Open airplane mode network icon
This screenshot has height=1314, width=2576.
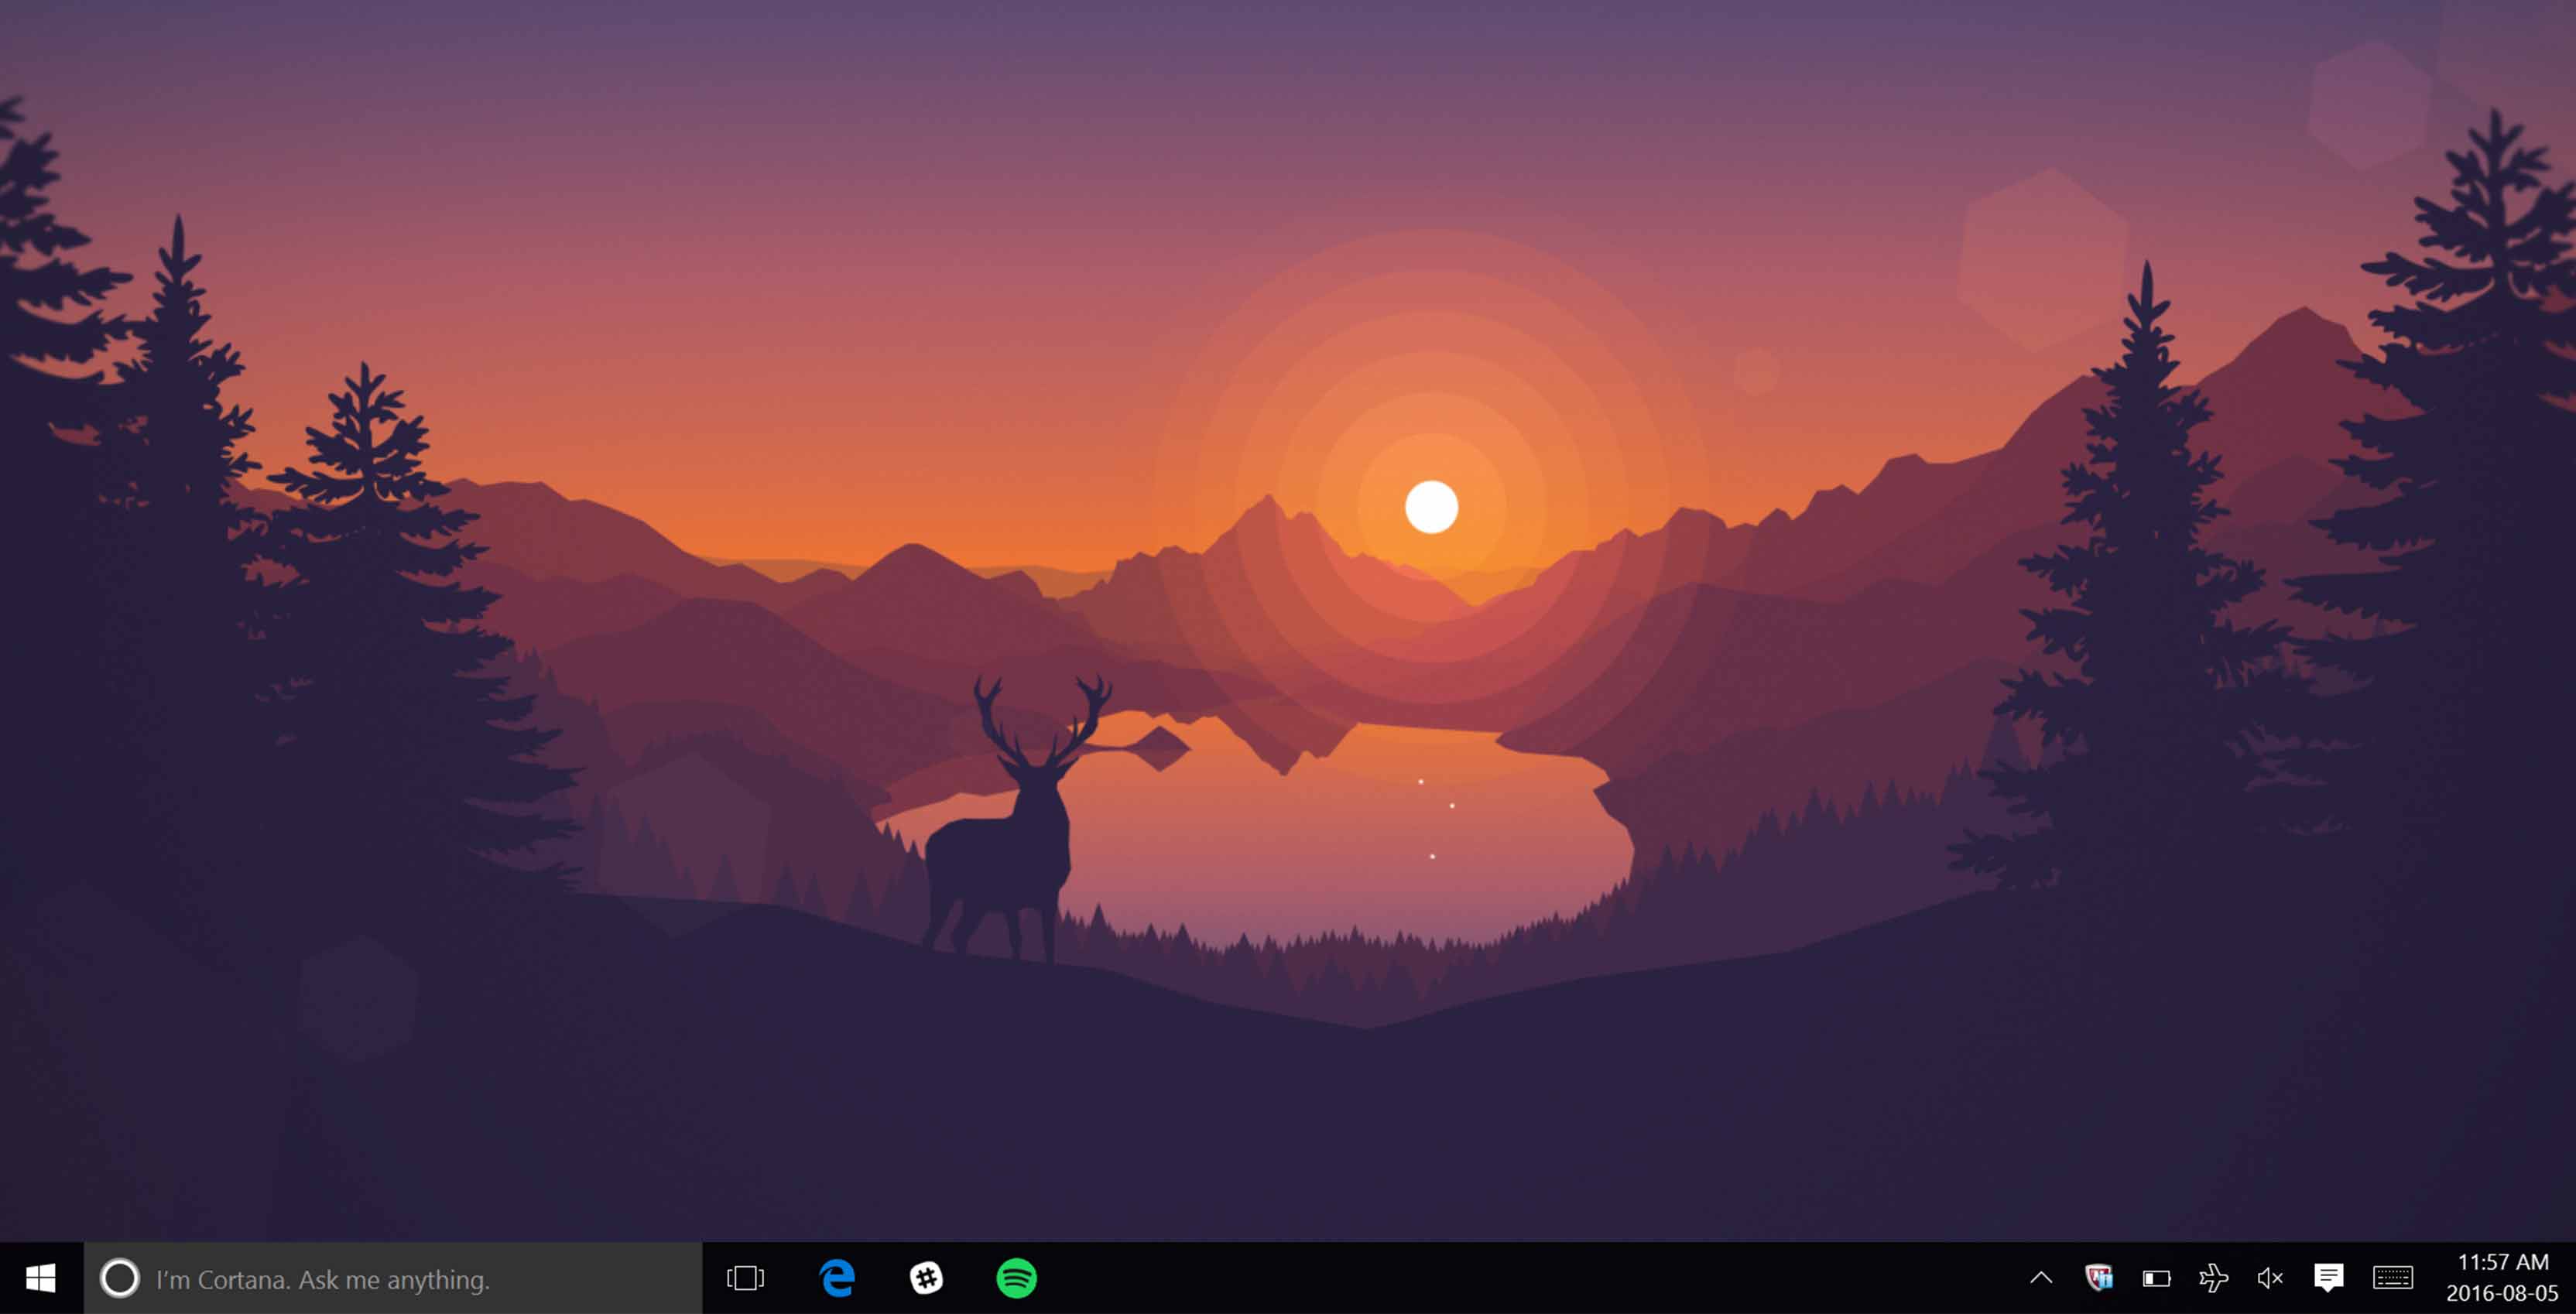pyautogui.click(x=2213, y=1277)
